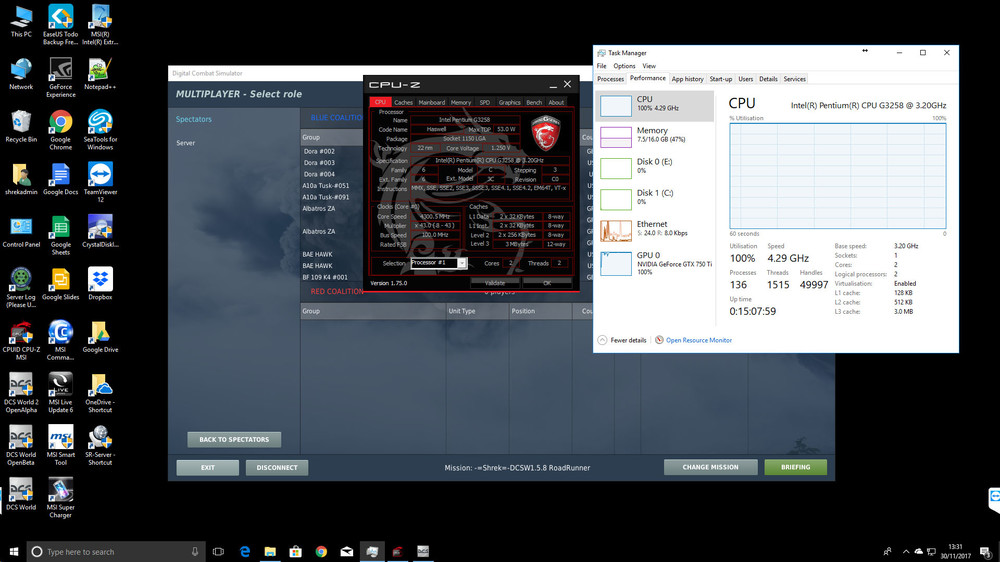
Task: Switch to Caches tab in CPU-Z
Action: pyautogui.click(x=403, y=102)
